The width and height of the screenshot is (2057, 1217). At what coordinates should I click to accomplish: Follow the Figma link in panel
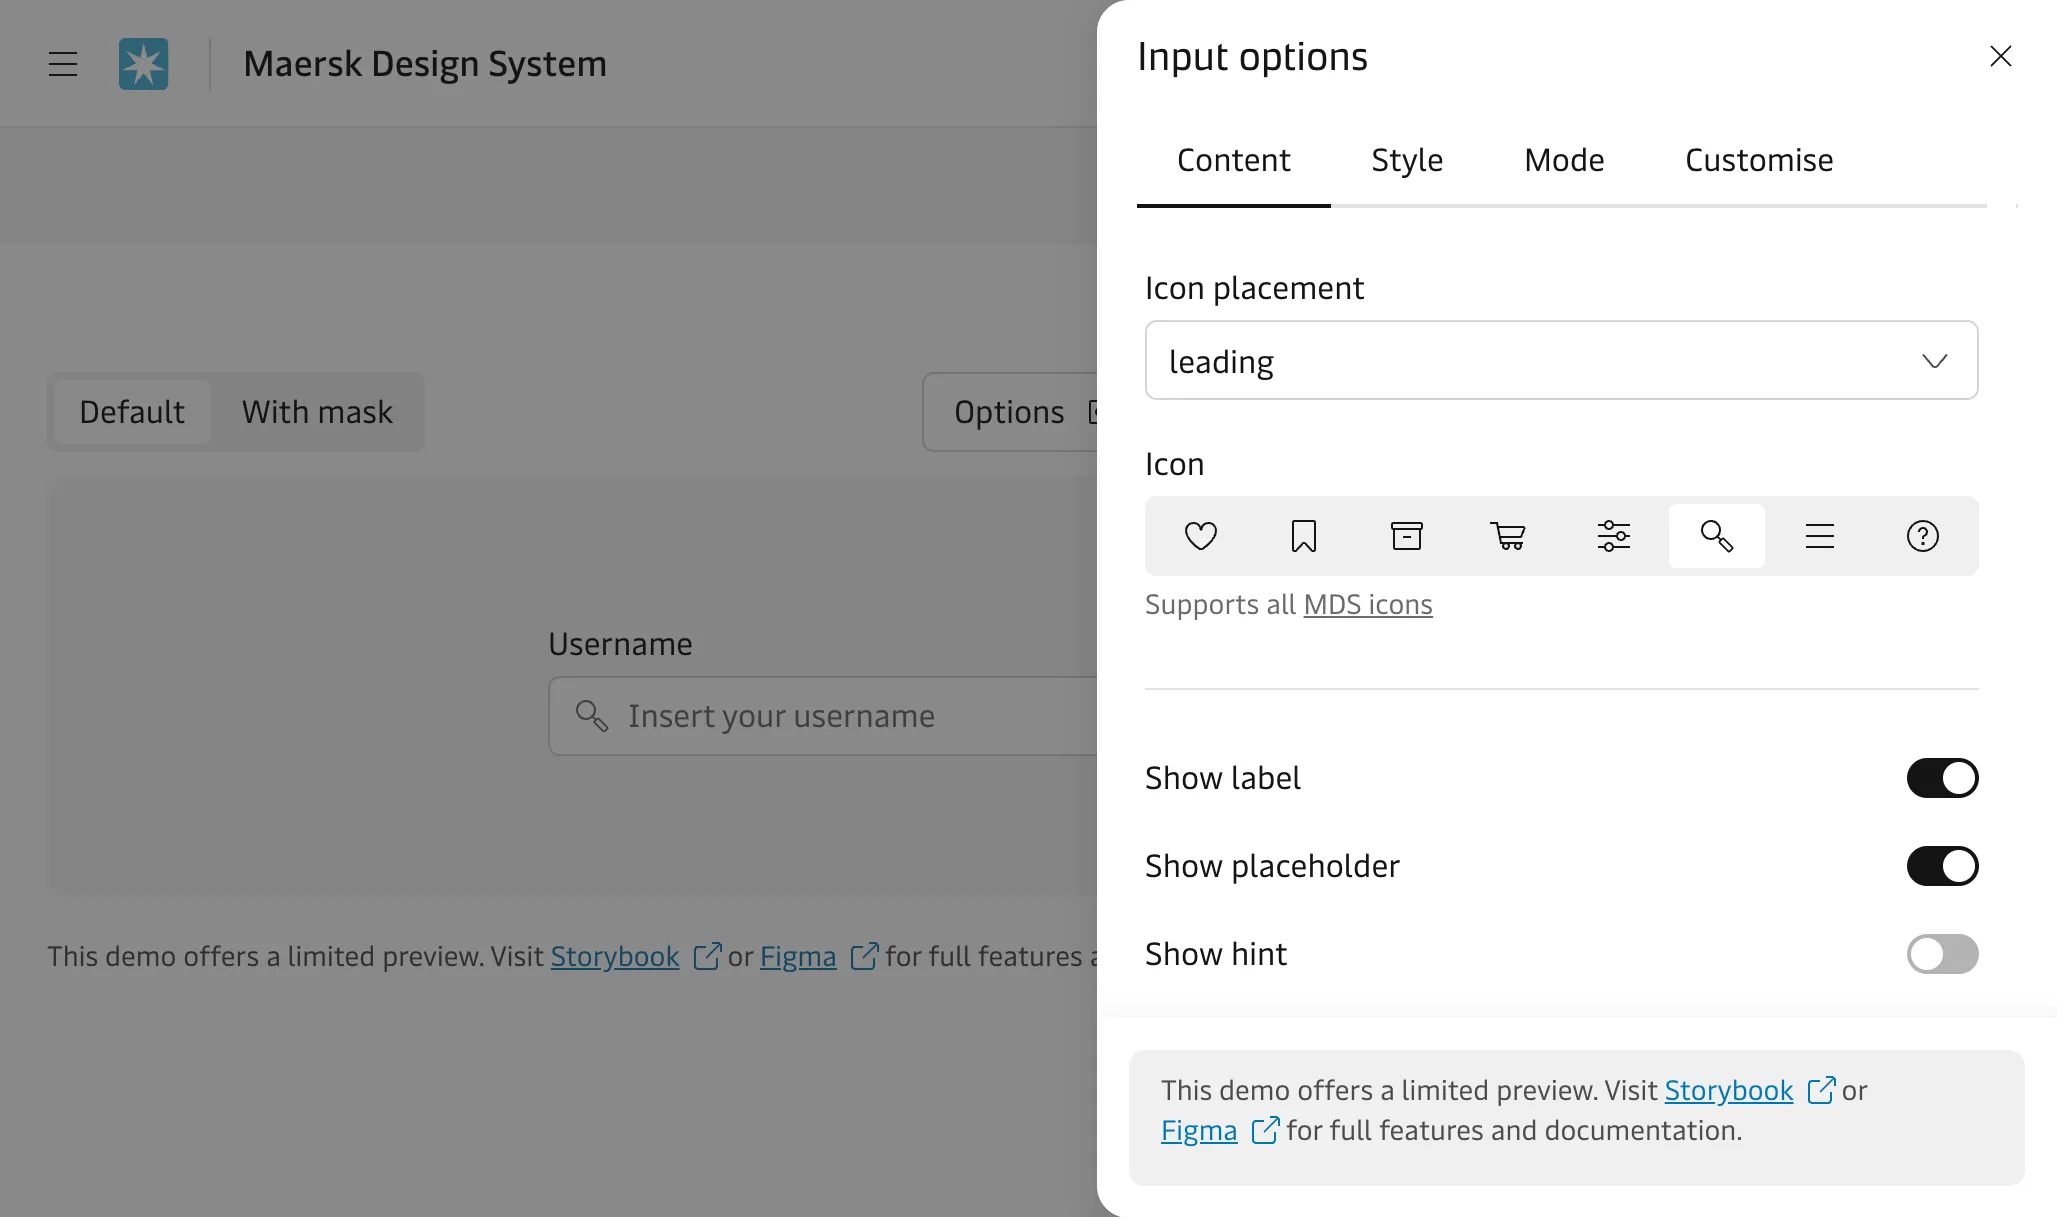(x=1198, y=1131)
